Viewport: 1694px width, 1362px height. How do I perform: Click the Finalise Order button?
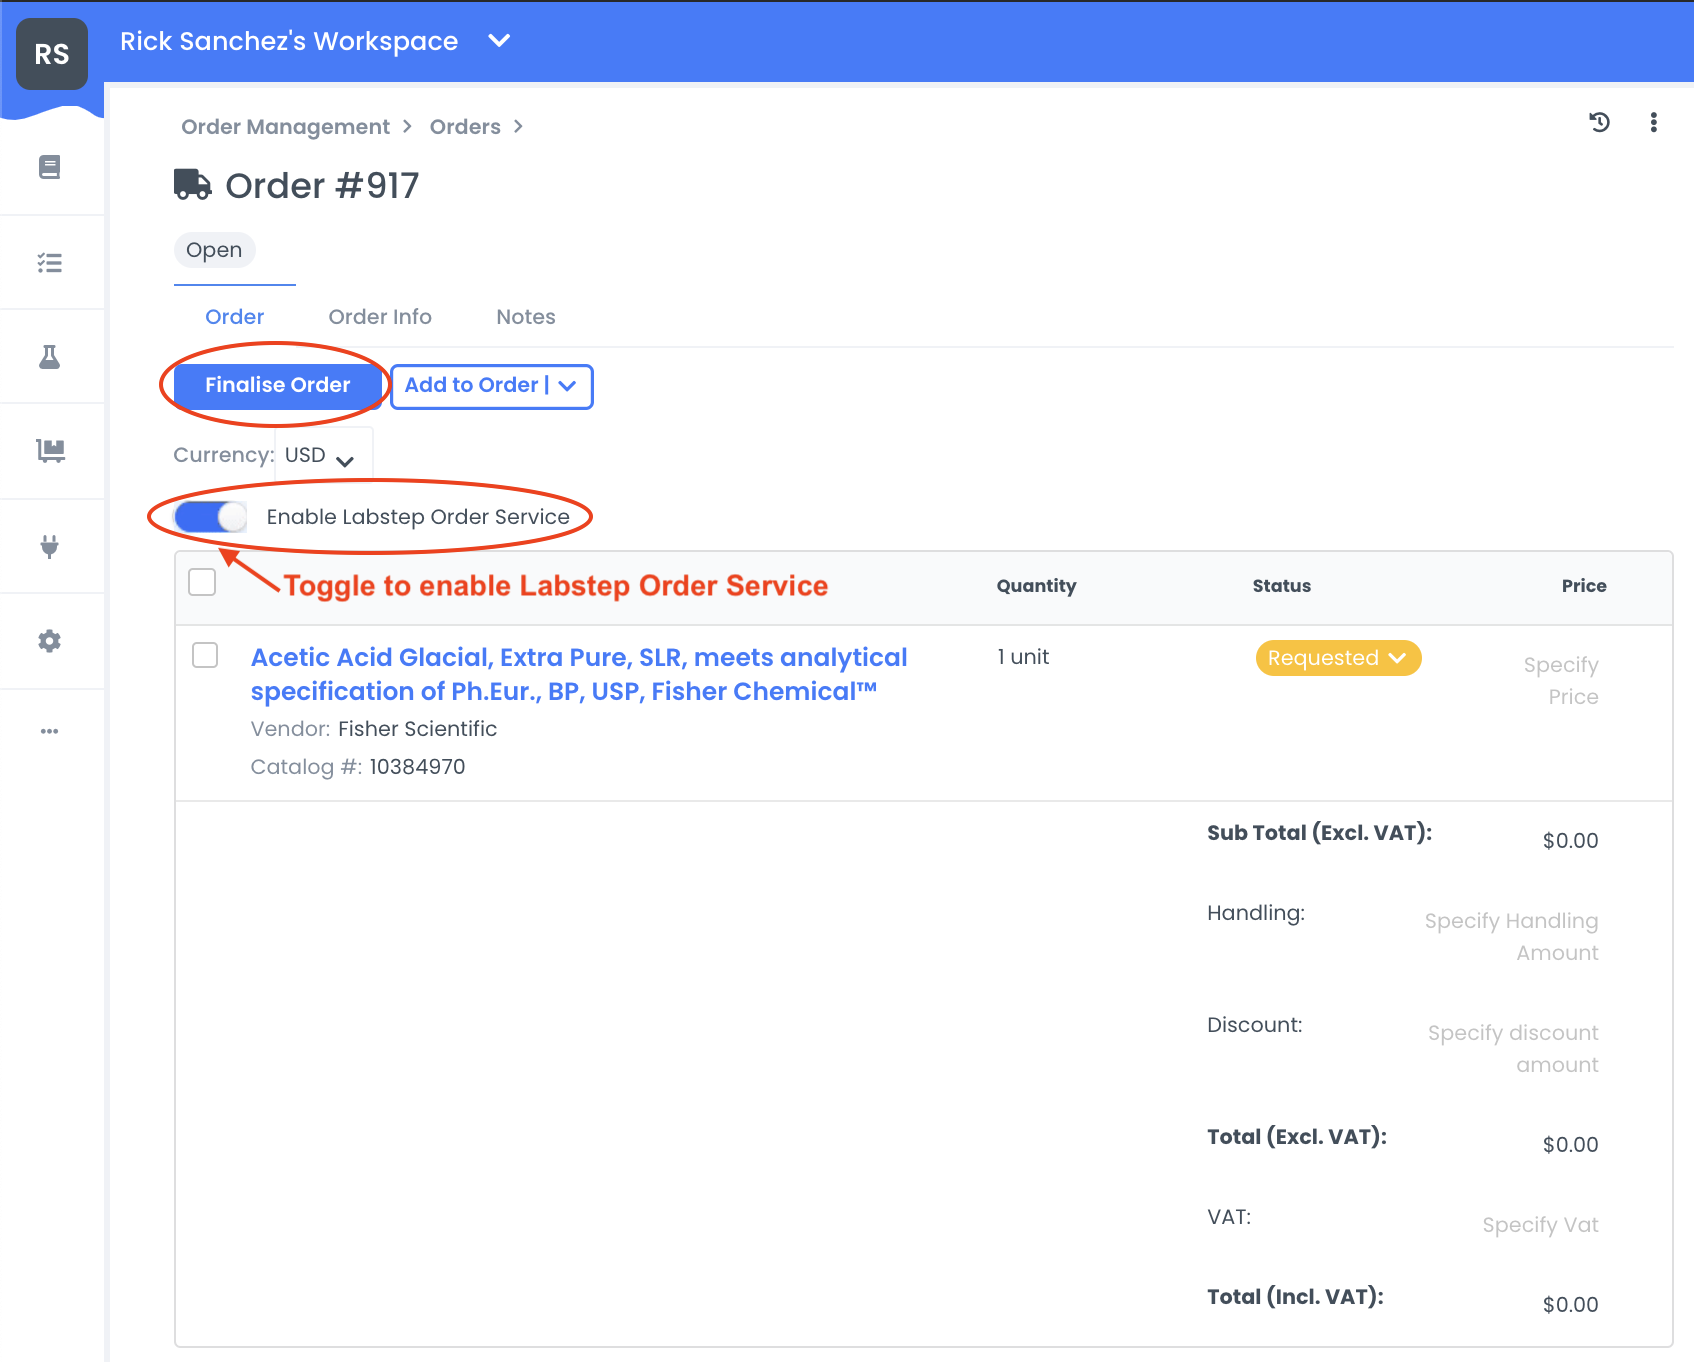click(276, 385)
